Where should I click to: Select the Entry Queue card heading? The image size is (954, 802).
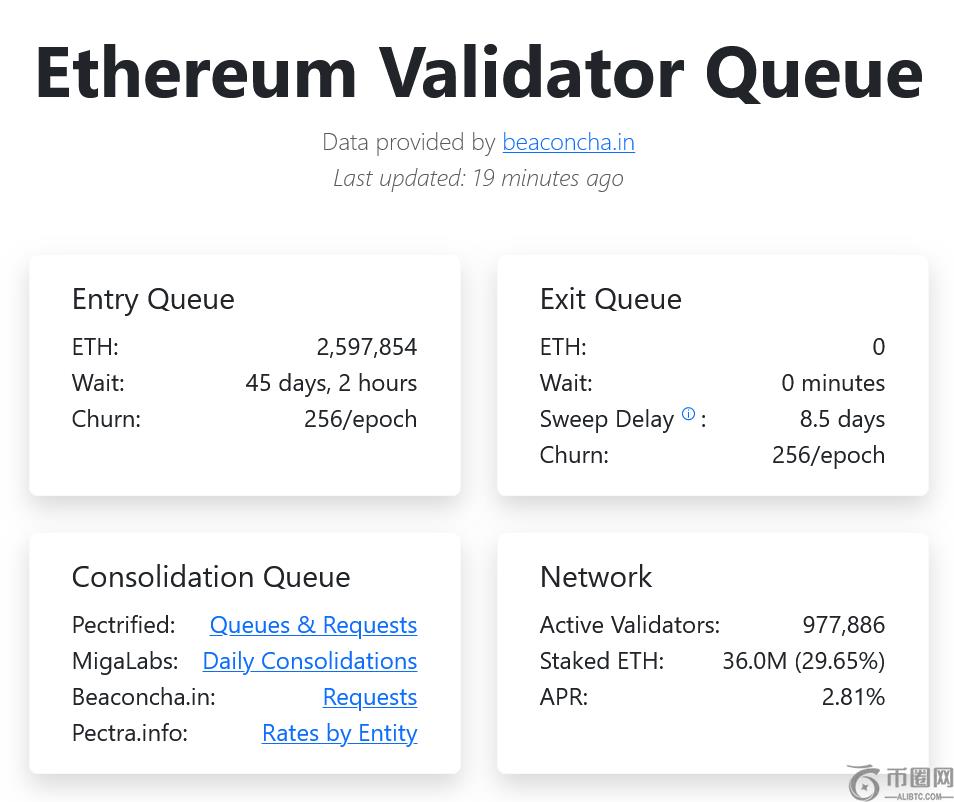pos(153,299)
